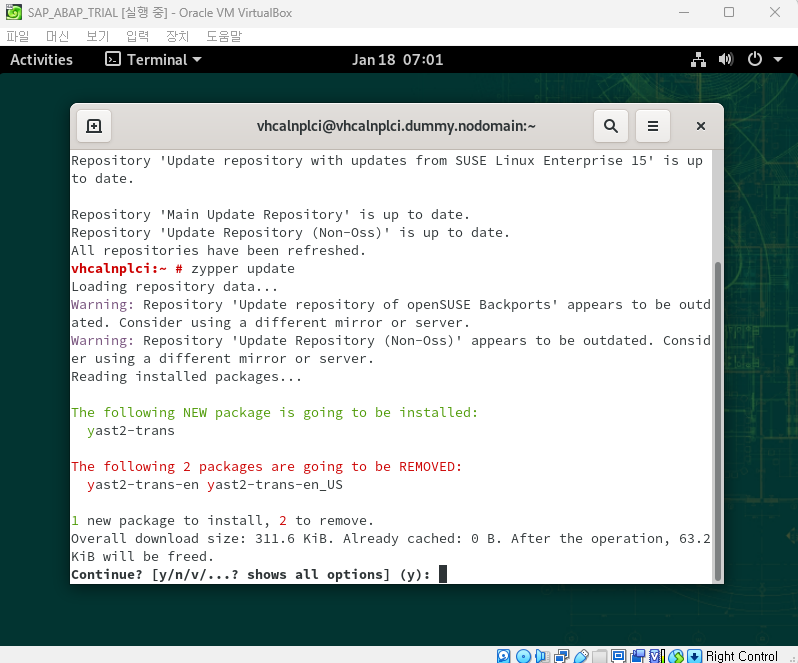Click 'All repositories have been refreshed.' line
798x663 pixels.
pos(218,251)
